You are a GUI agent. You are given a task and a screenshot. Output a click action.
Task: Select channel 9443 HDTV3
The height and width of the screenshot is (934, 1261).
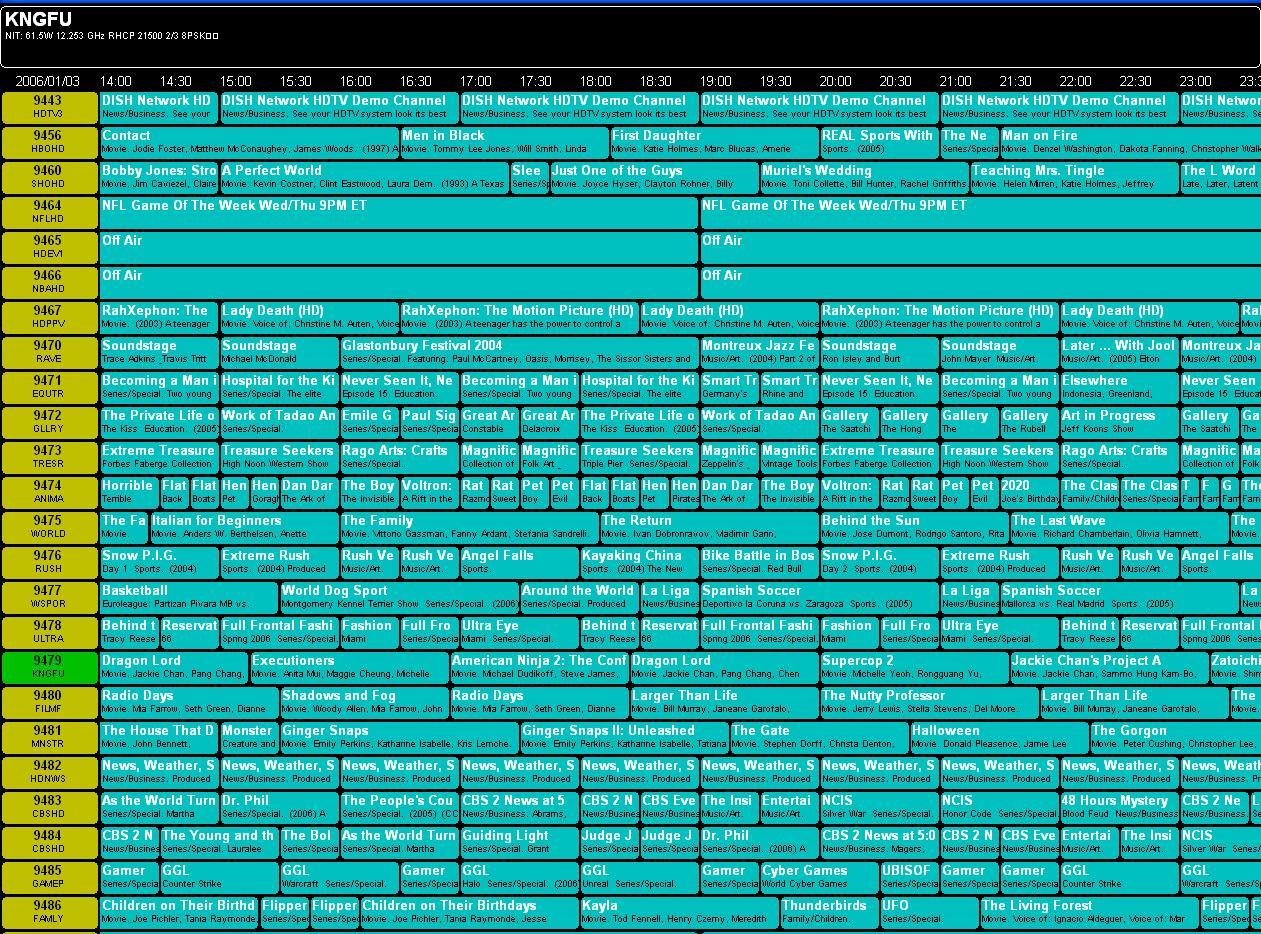[x=49, y=107]
